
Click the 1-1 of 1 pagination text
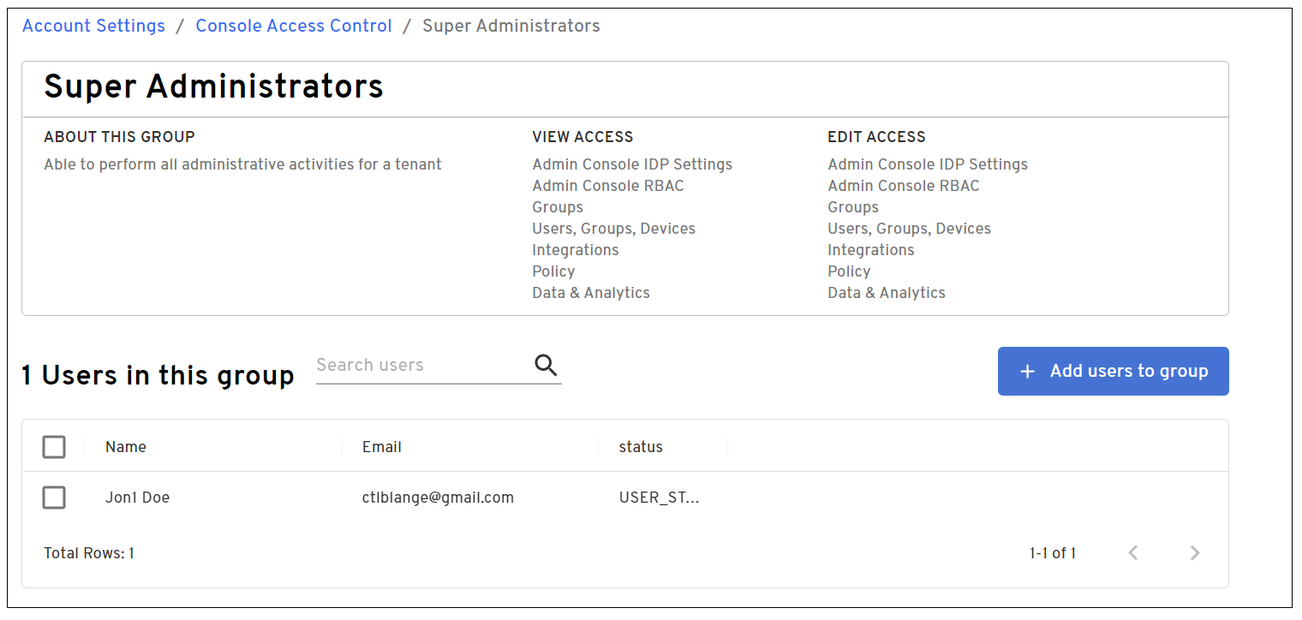pos(1052,553)
